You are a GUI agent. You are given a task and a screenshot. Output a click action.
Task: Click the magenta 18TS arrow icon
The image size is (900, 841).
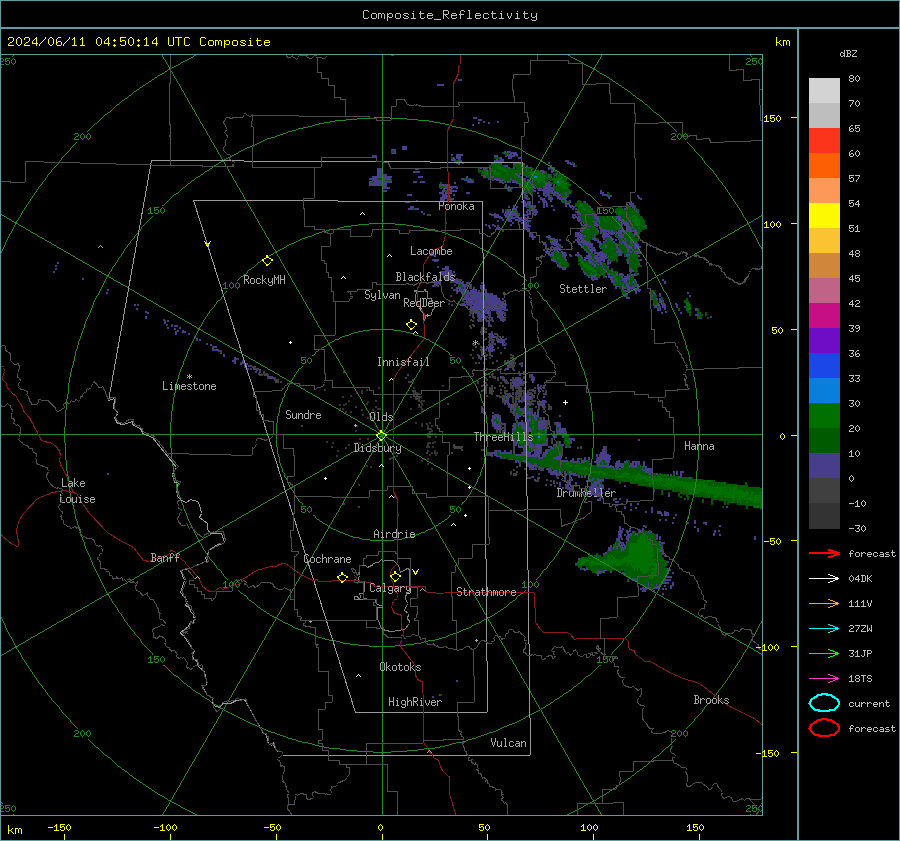pos(824,679)
